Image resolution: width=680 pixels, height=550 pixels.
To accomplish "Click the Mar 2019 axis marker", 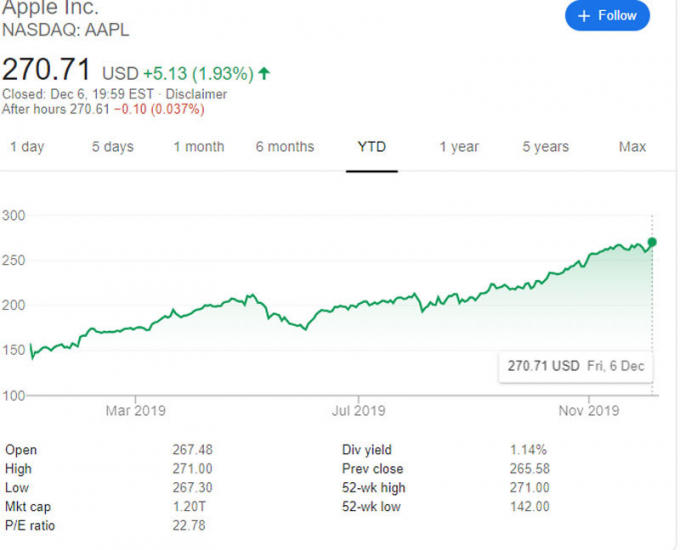I will coord(135,410).
